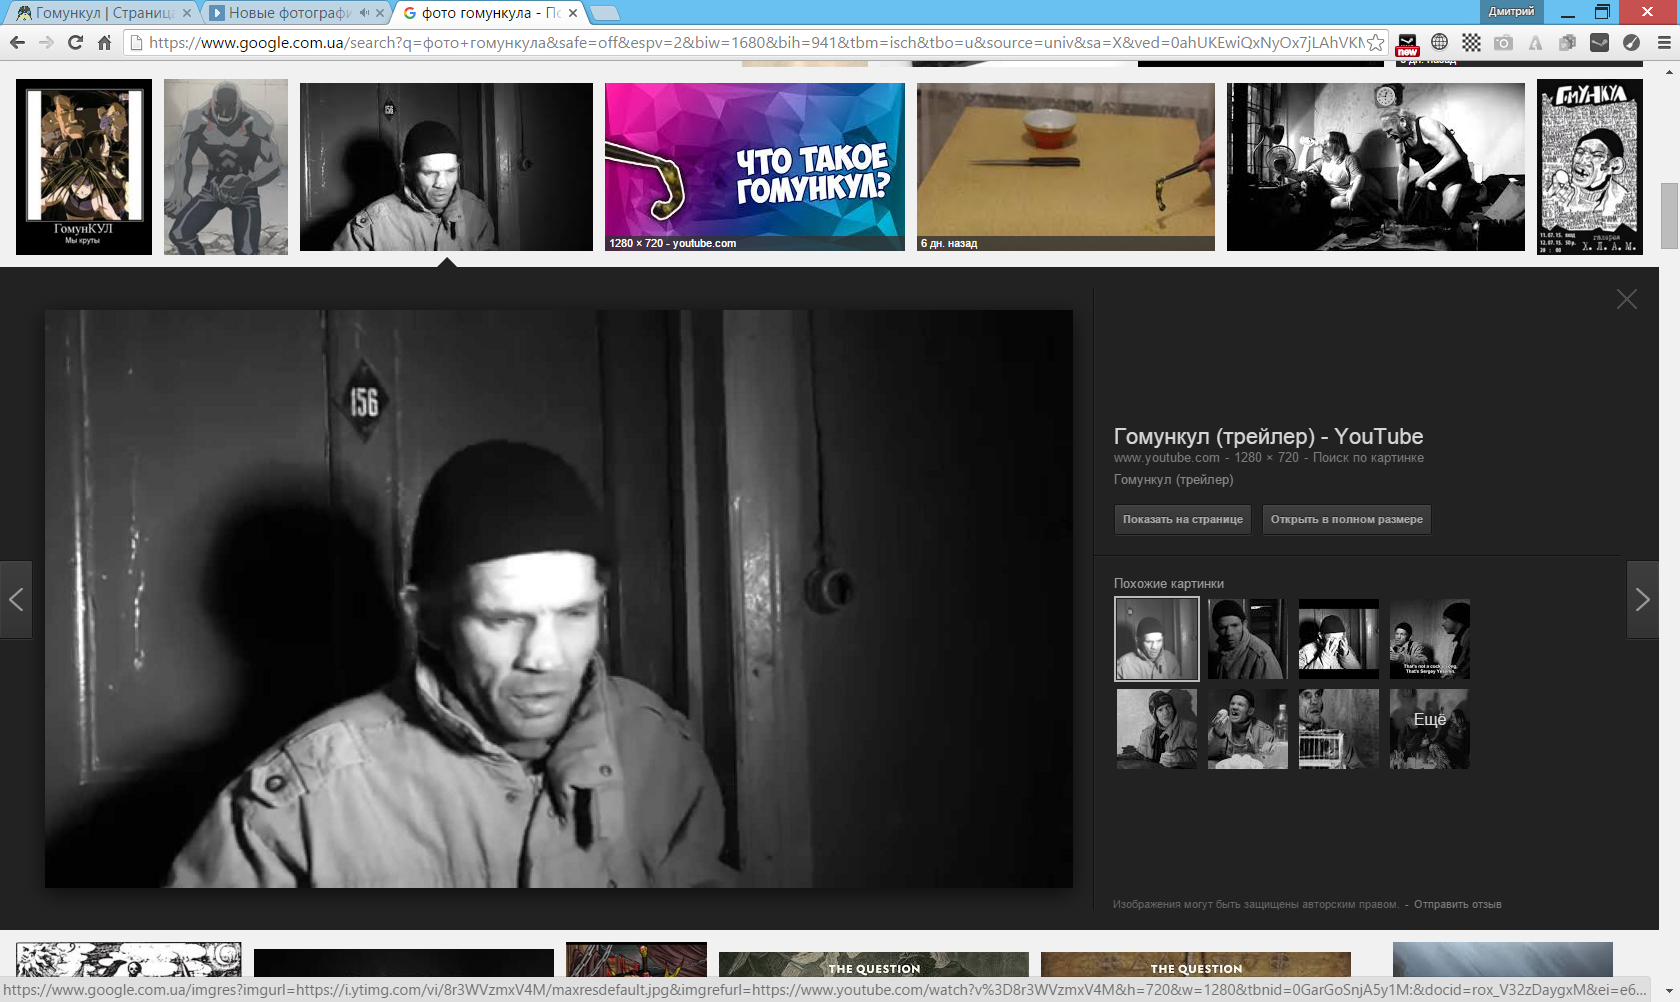The height and width of the screenshot is (1002, 1680).
Task: Open the black-and-white room scene thumbnail
Action: (x=1376, y=167)
